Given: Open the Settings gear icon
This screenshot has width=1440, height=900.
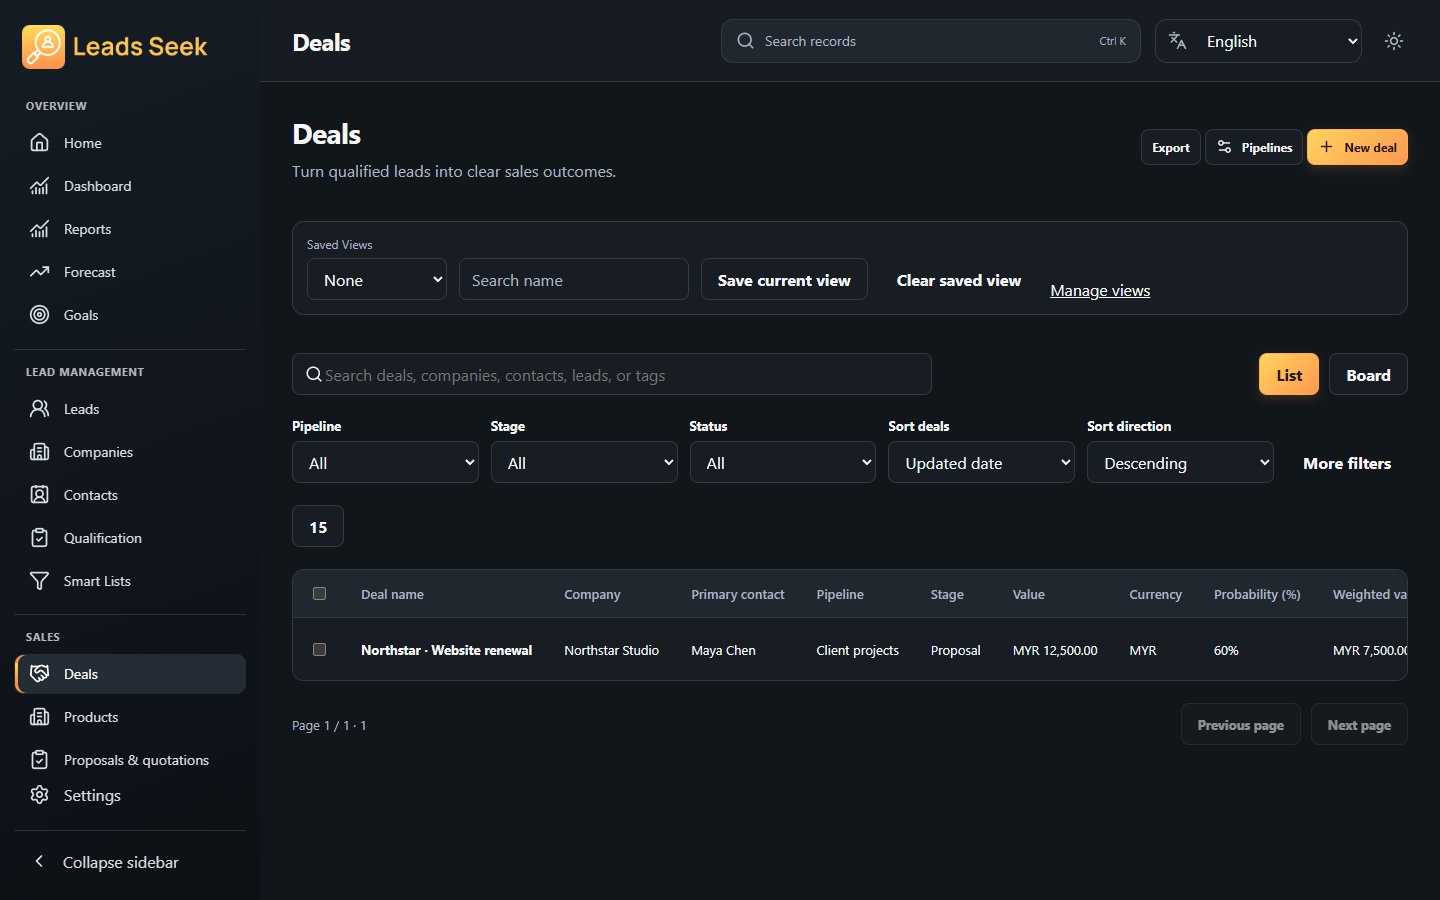Looking at the screenshot, I should coord(40,795).
